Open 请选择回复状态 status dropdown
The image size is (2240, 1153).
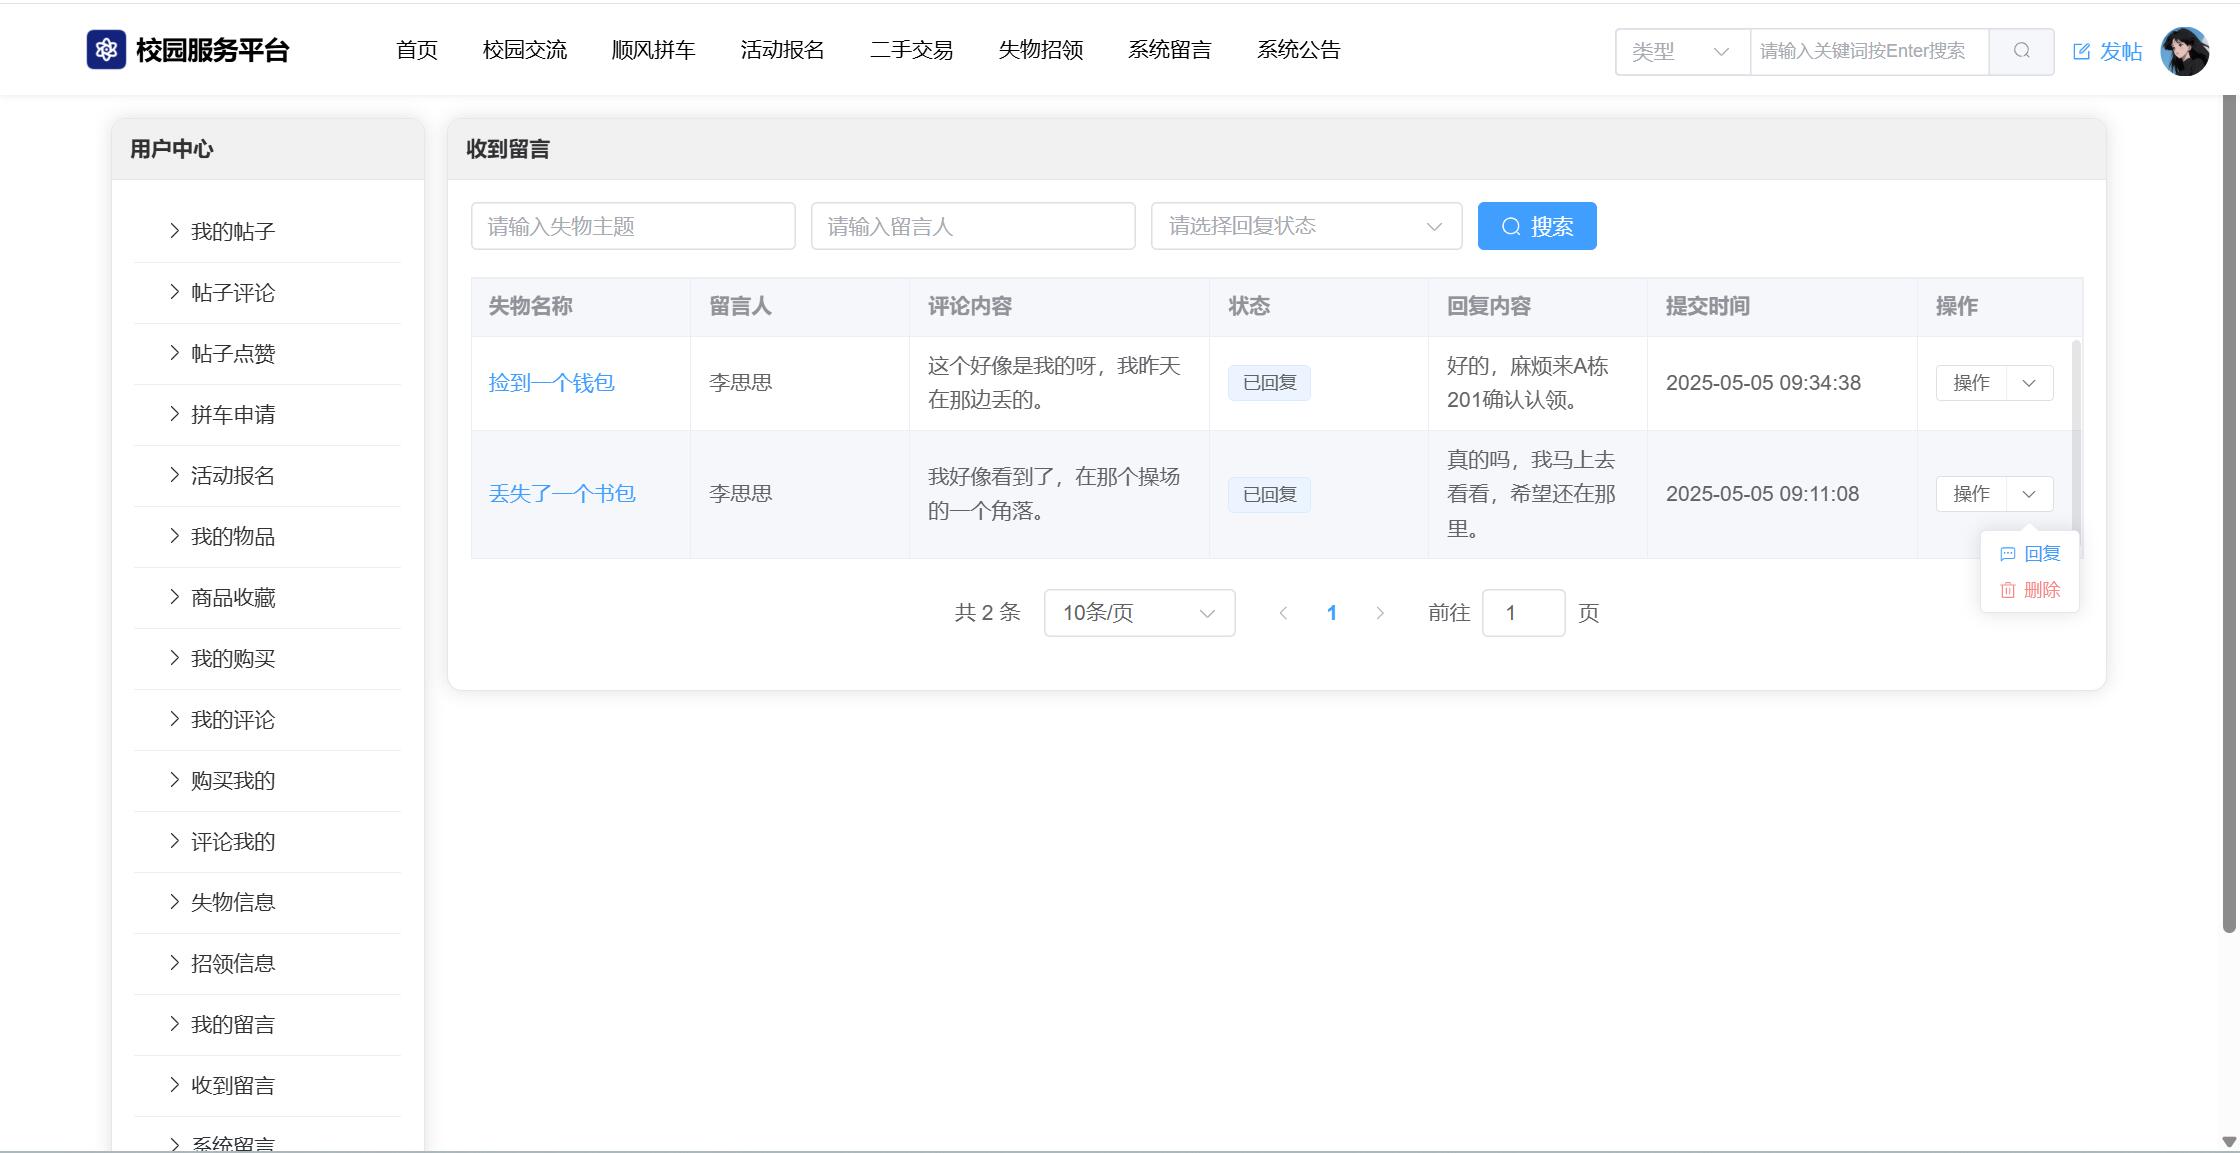coord(1305,226)
